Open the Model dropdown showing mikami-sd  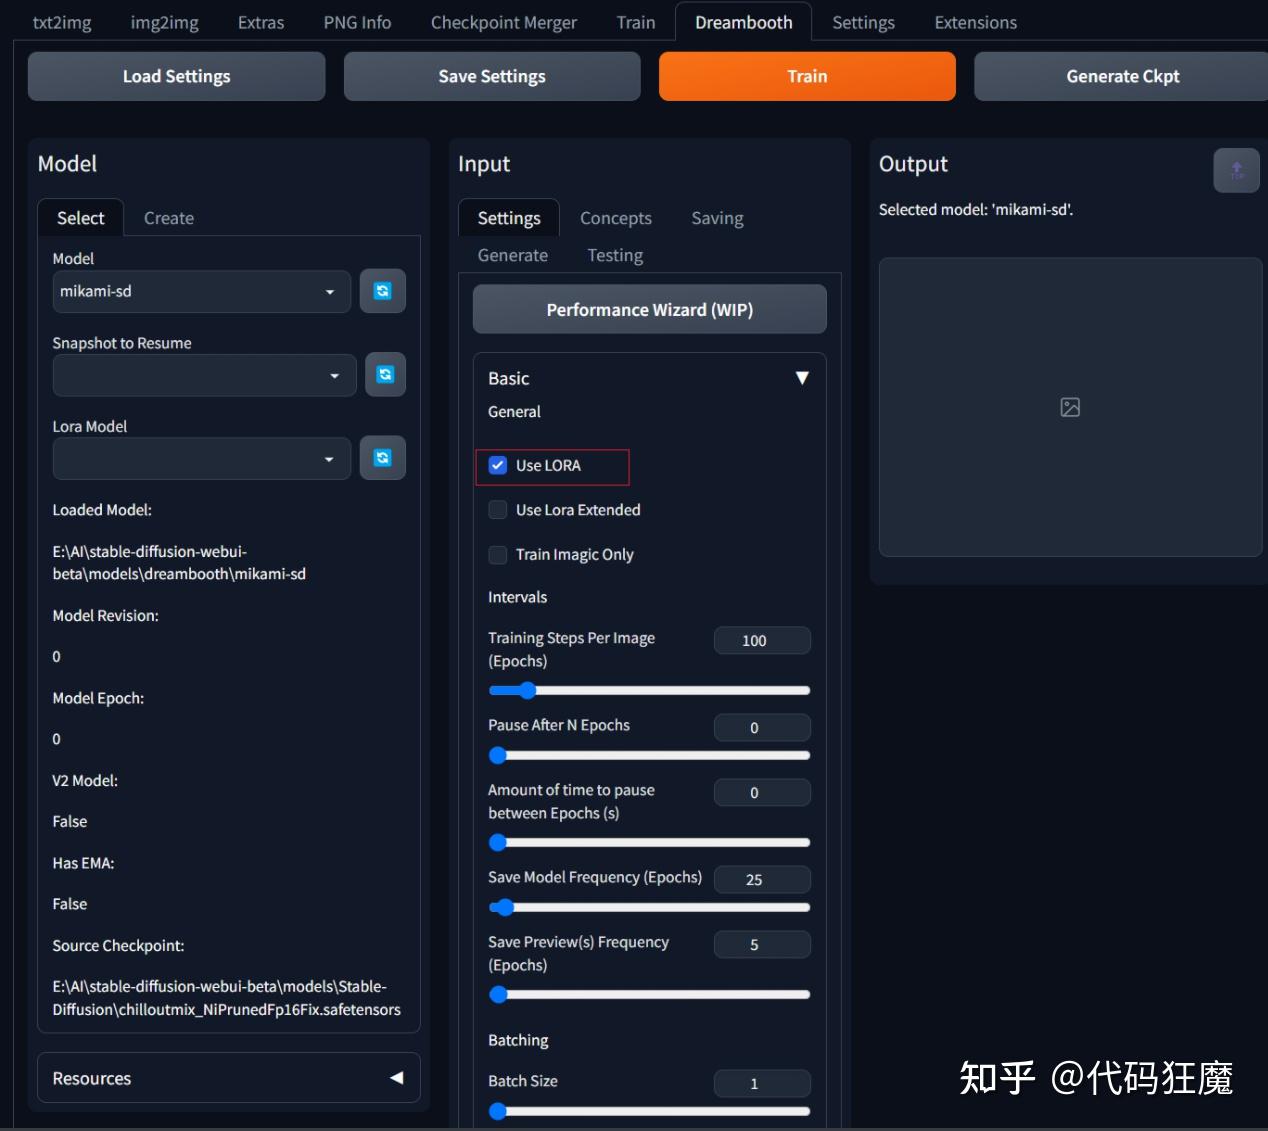[201, 291]
